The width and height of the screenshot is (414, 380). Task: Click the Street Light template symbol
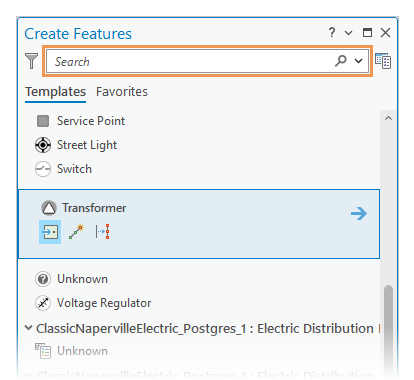(x=43, y=145)
